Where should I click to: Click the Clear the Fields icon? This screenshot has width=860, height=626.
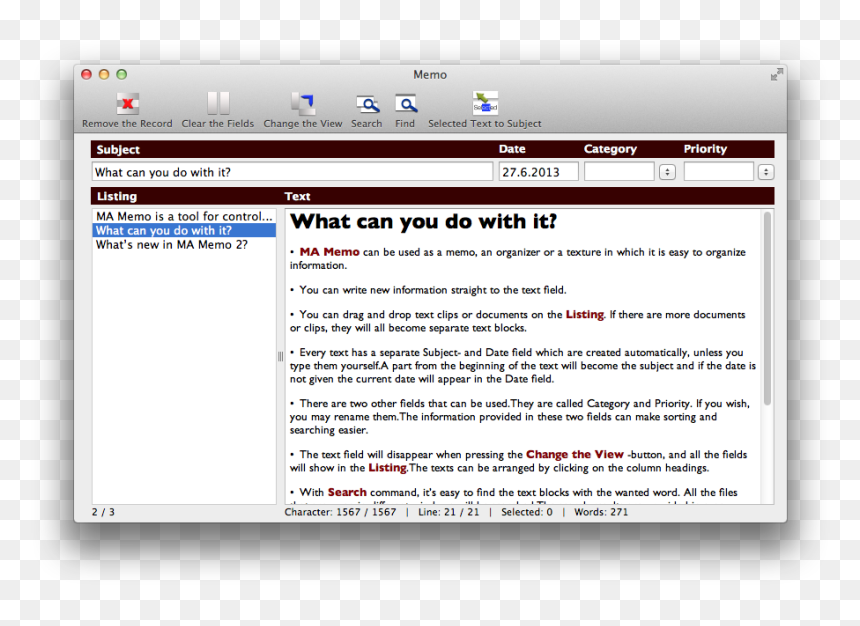point(218,103)
